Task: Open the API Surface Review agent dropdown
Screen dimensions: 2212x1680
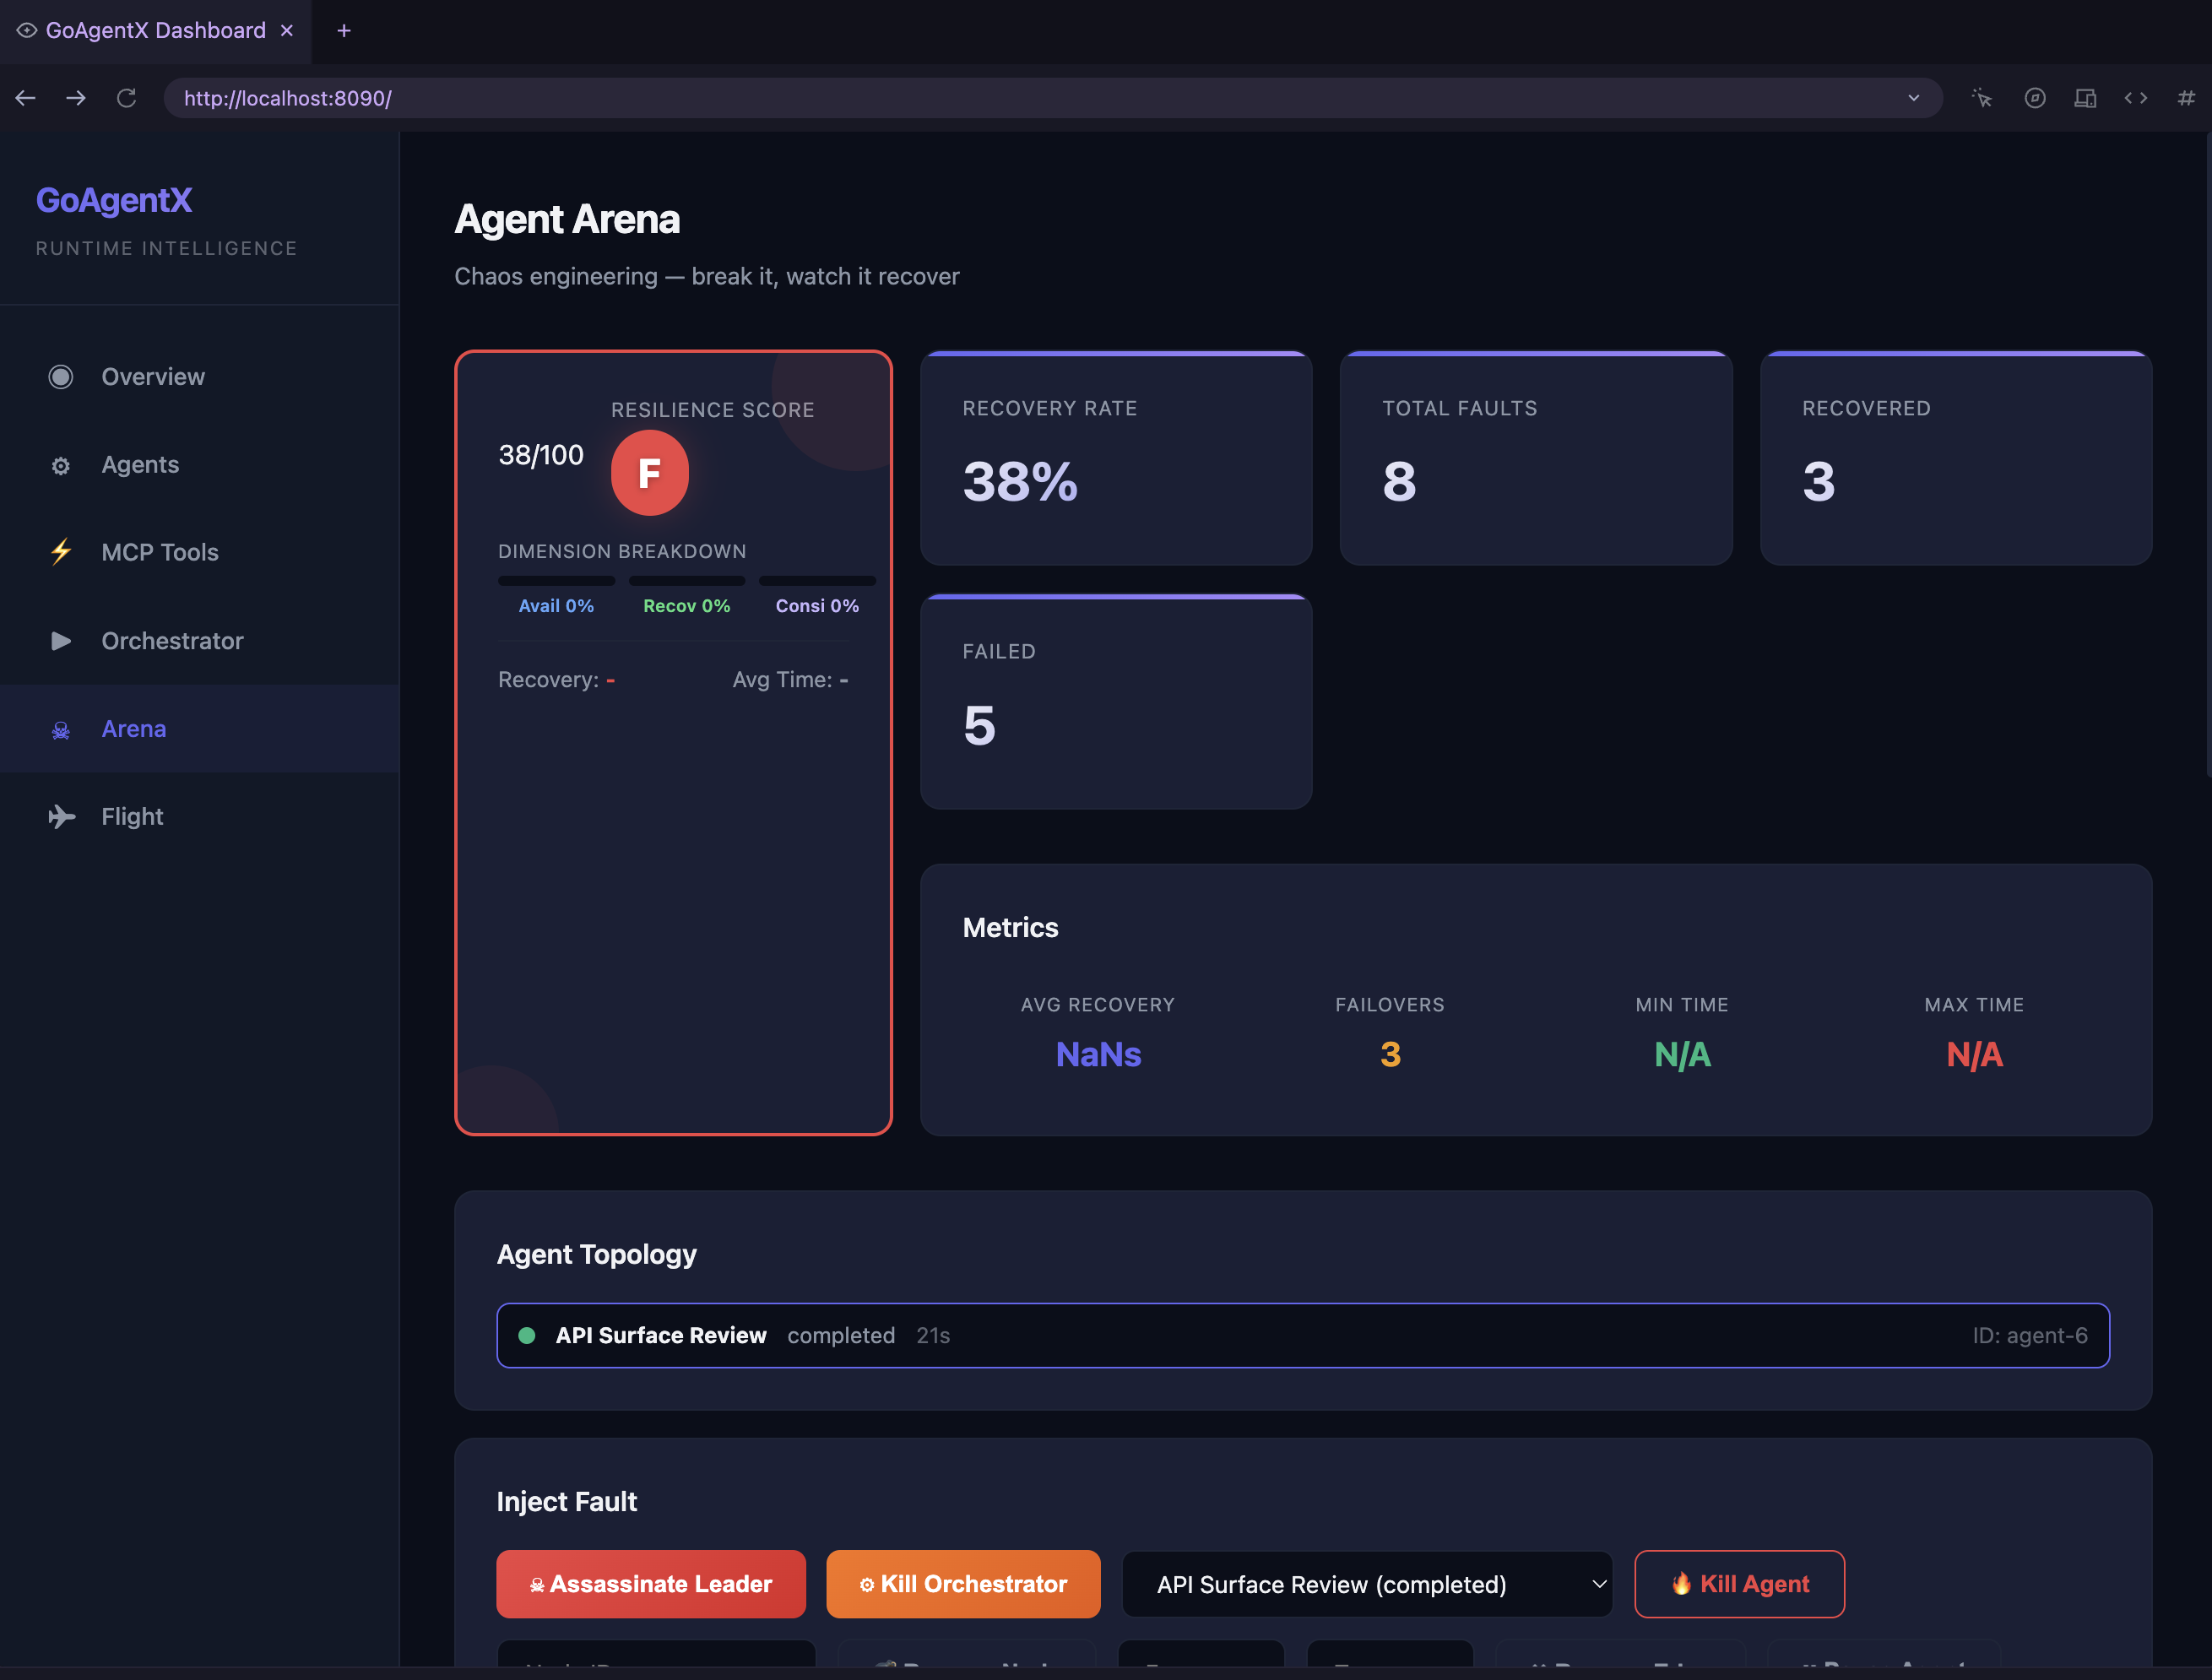Action: (1367, 1584)
